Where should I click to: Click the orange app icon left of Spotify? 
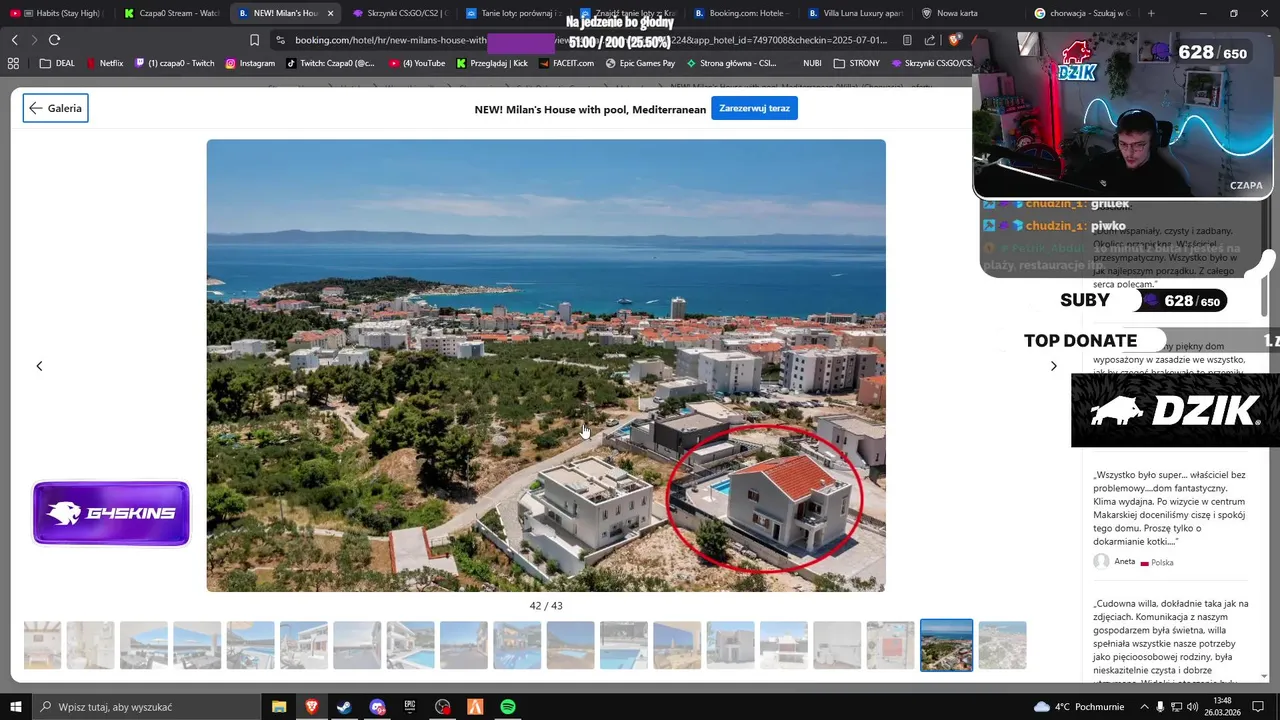(x=475, y=707)
